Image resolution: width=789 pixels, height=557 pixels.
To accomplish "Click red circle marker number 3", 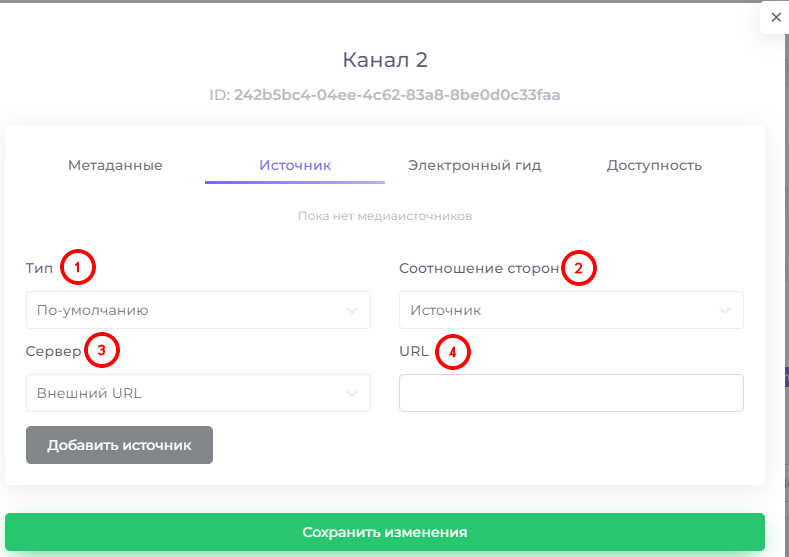I will click(x=102, y=350).
